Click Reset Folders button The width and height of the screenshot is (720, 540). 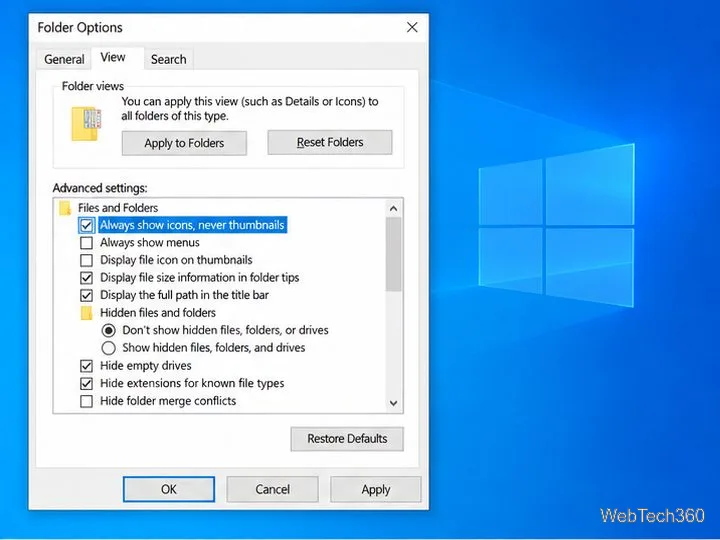330,142
